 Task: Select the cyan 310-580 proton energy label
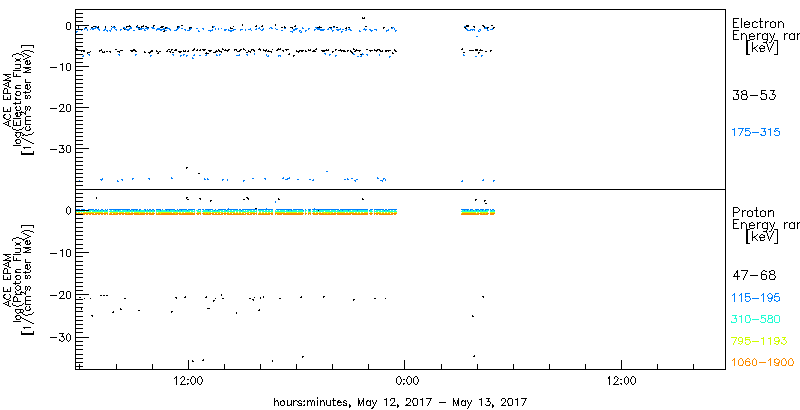tap(756, 320)
